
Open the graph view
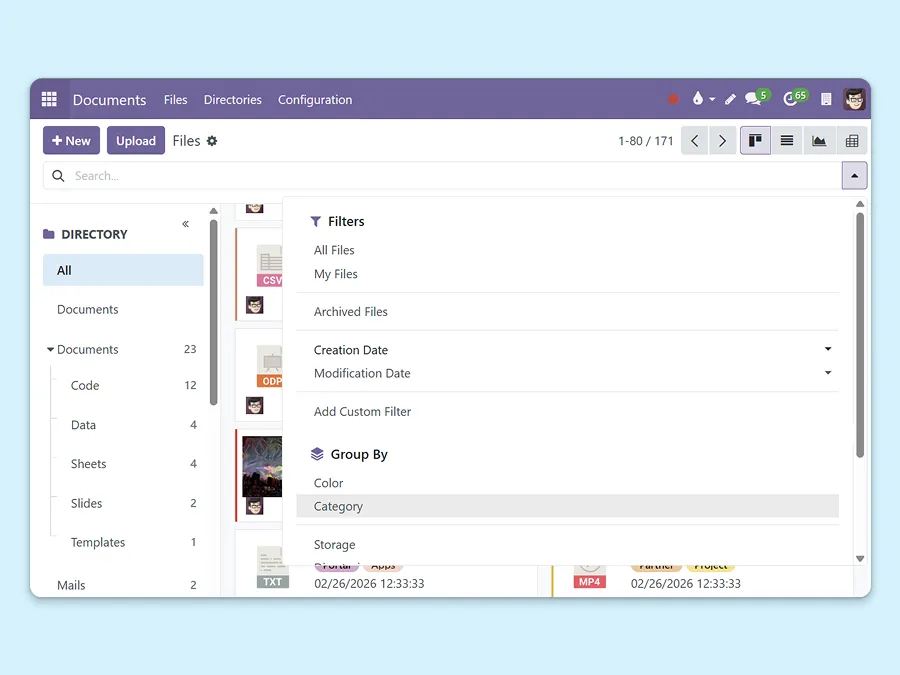tap(819, 140)
